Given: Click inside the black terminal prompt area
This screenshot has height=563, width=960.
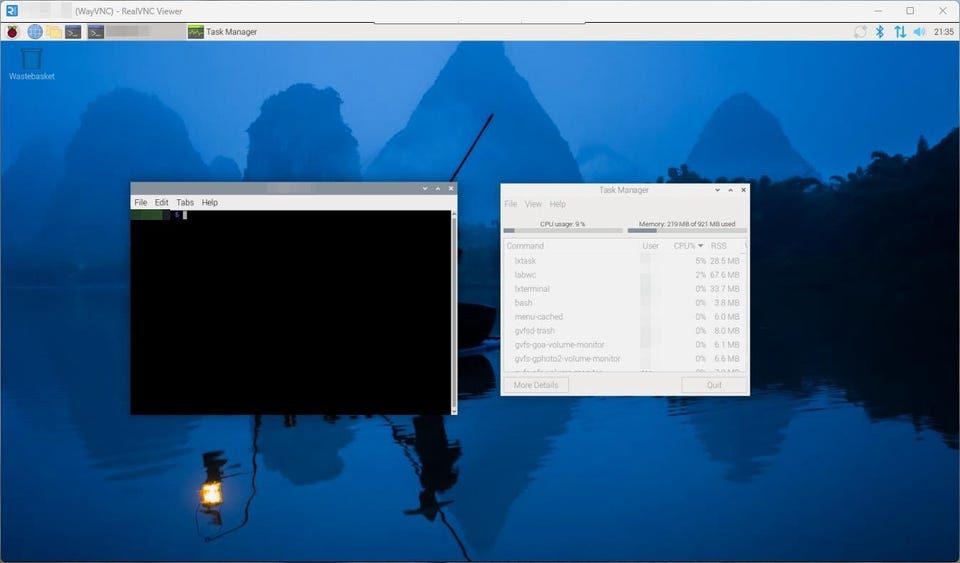Looking at the screenshot, I should coord(291,312).
